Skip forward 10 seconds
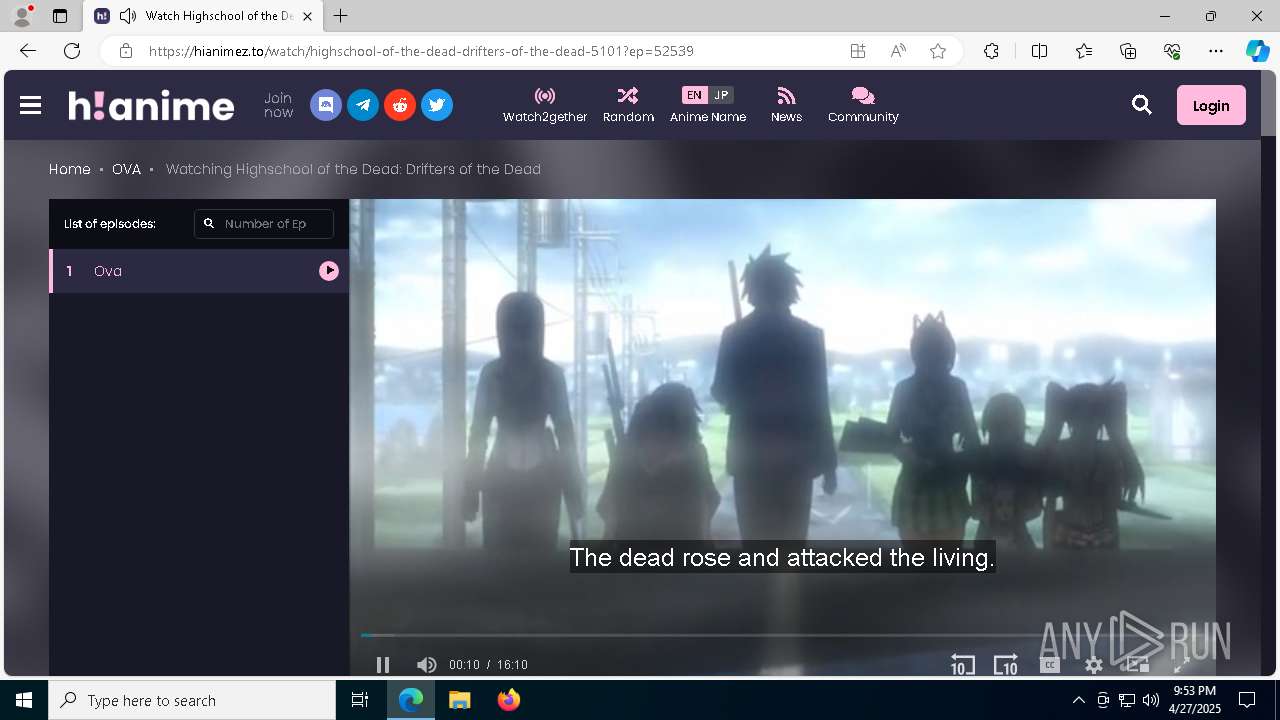Screen dimensions: 1280x720 point(1005,665)
